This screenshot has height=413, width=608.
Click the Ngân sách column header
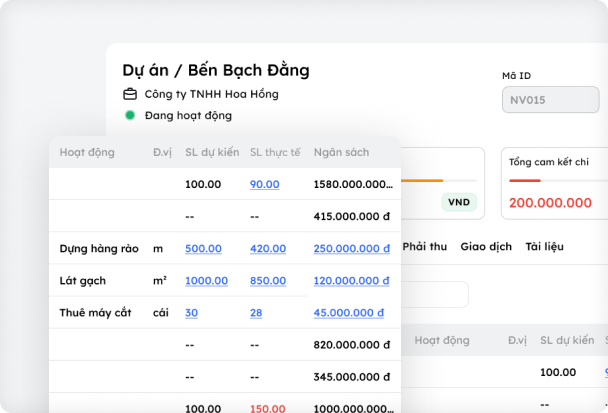click(341, 153)
